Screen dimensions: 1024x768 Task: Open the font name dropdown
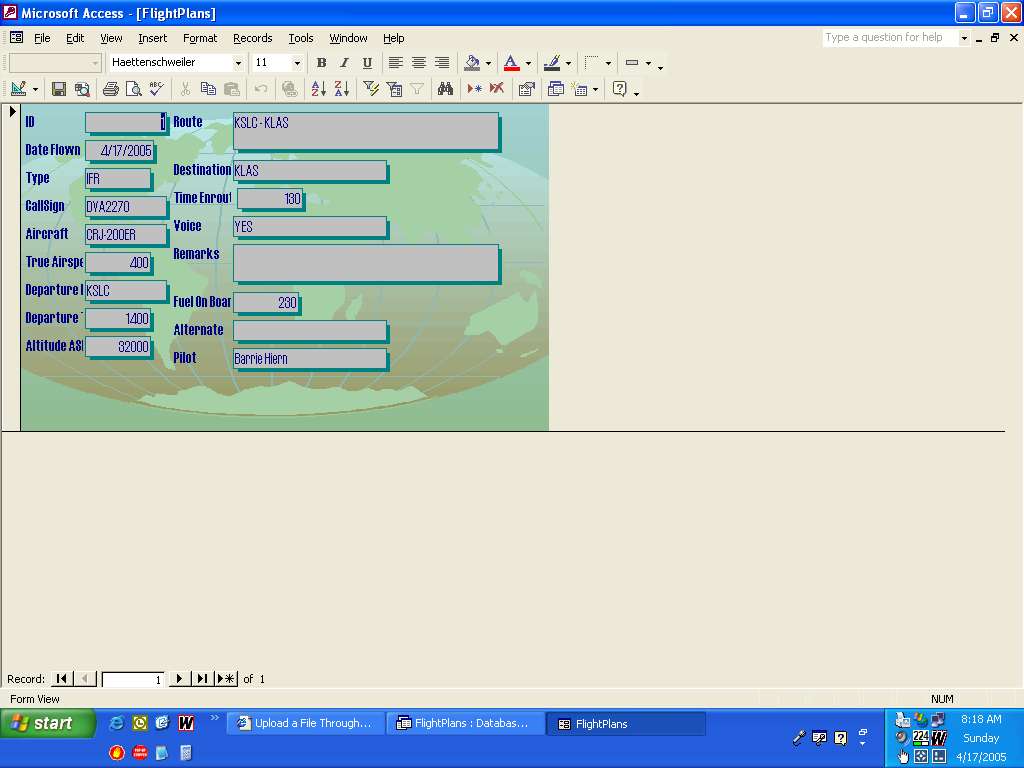(x=238, y=62)
